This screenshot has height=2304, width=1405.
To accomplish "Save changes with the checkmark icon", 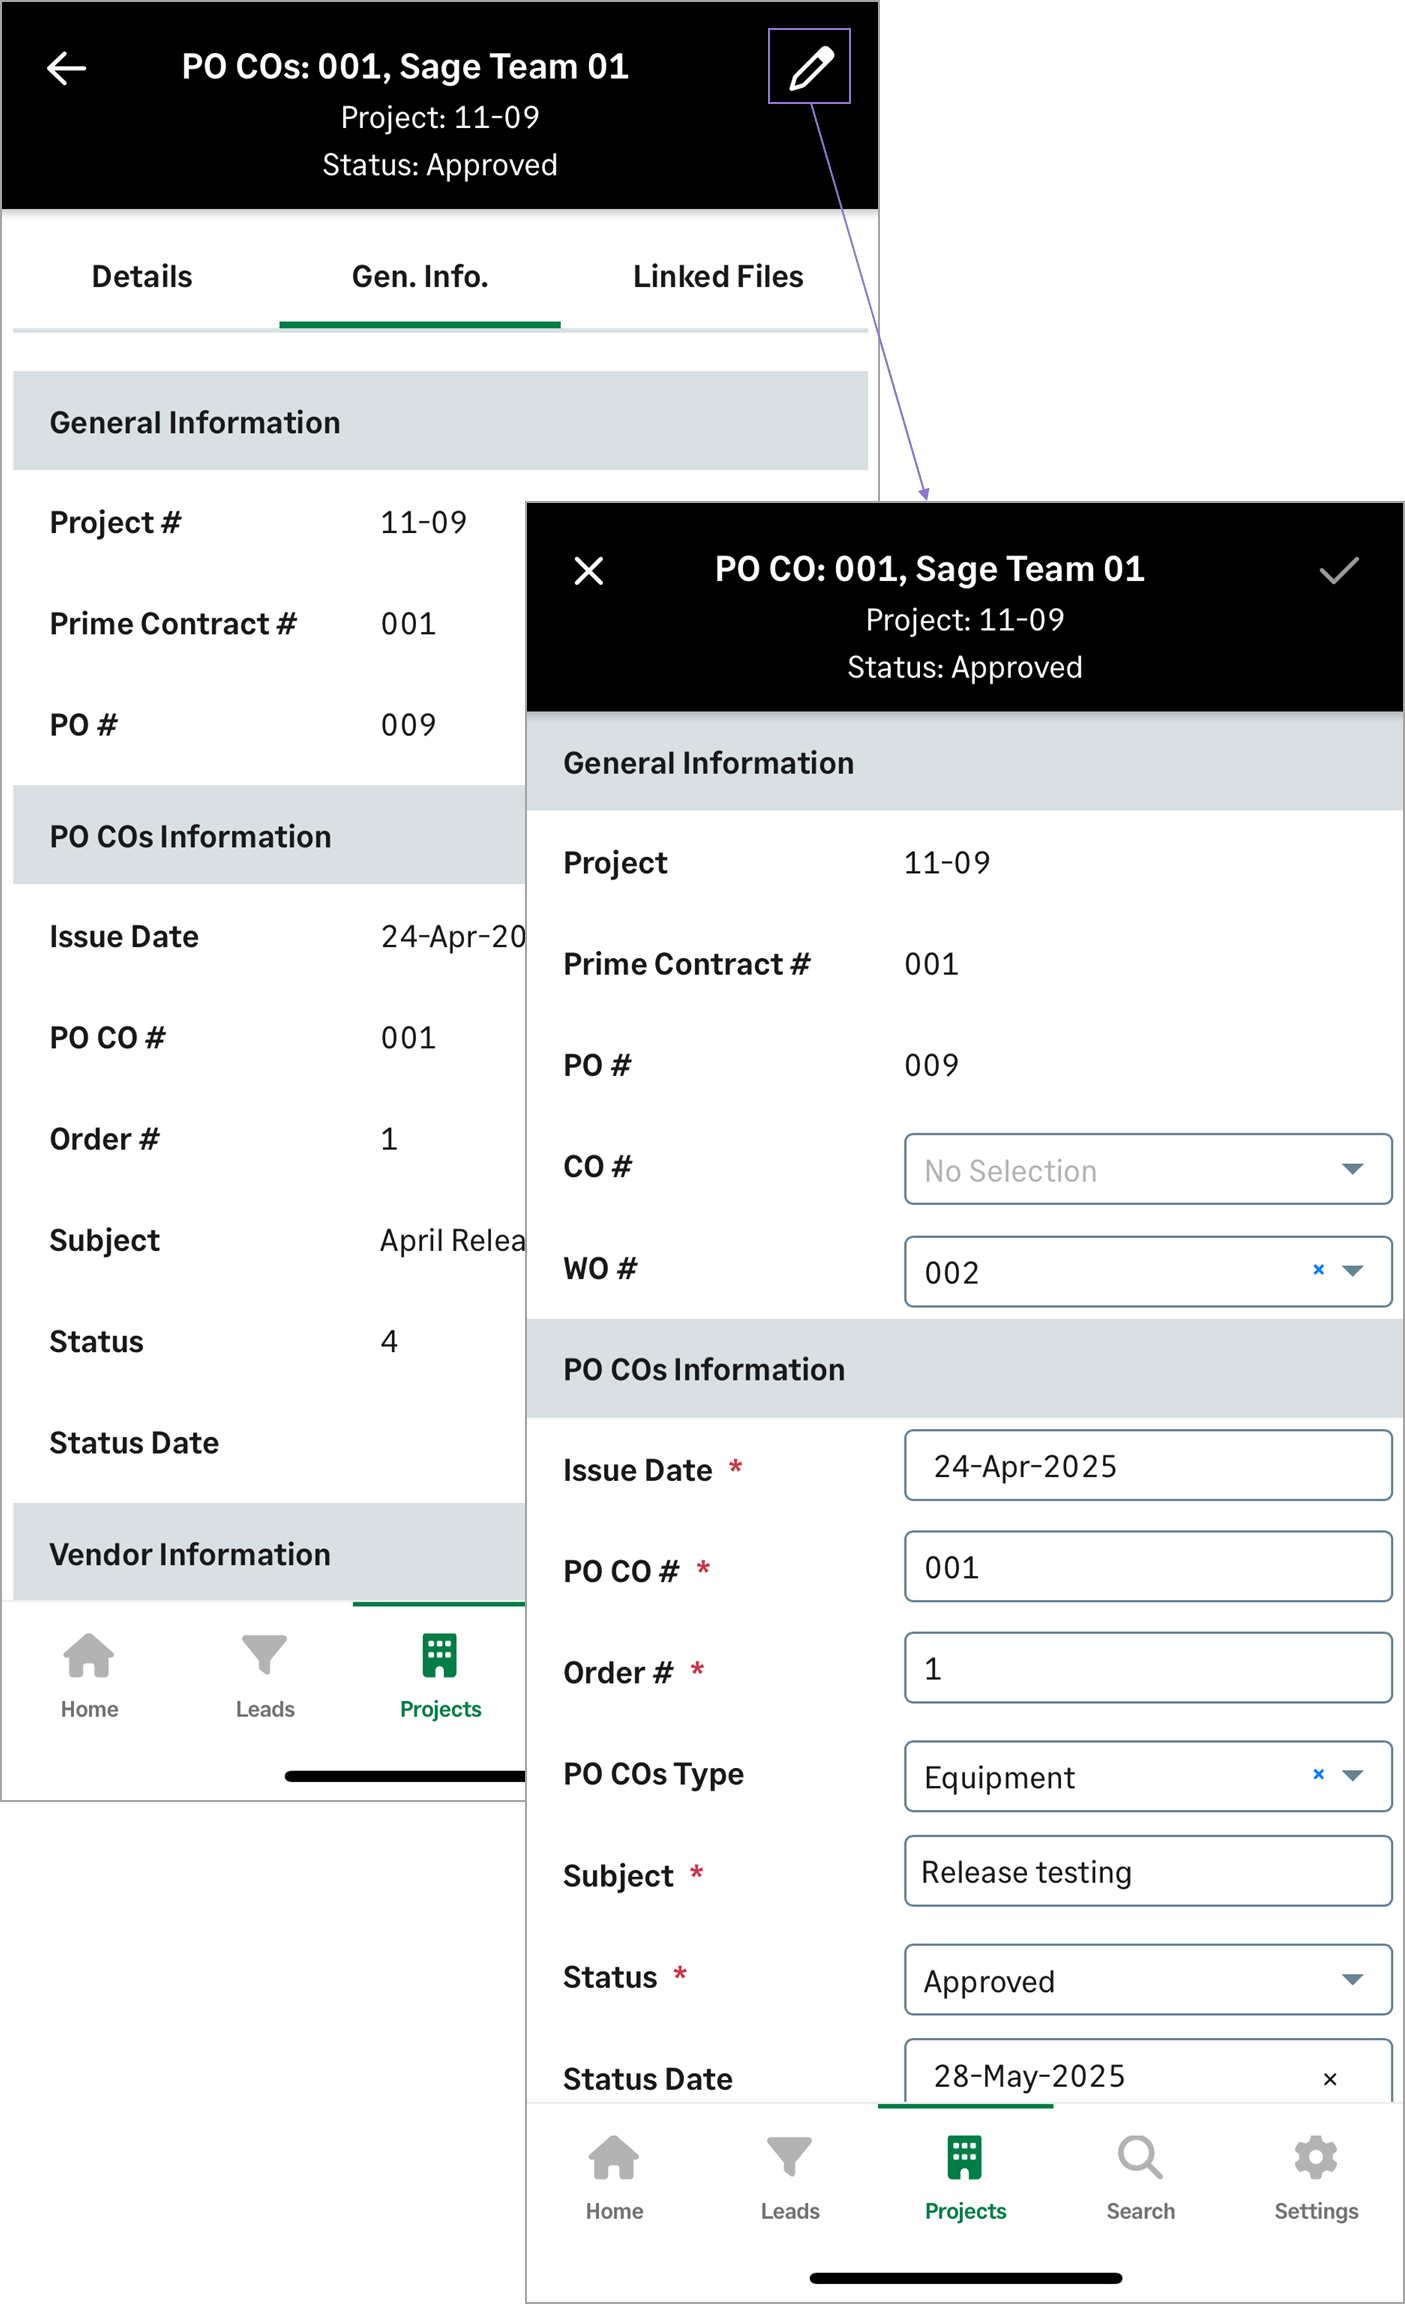I will tap(1338, 570).
